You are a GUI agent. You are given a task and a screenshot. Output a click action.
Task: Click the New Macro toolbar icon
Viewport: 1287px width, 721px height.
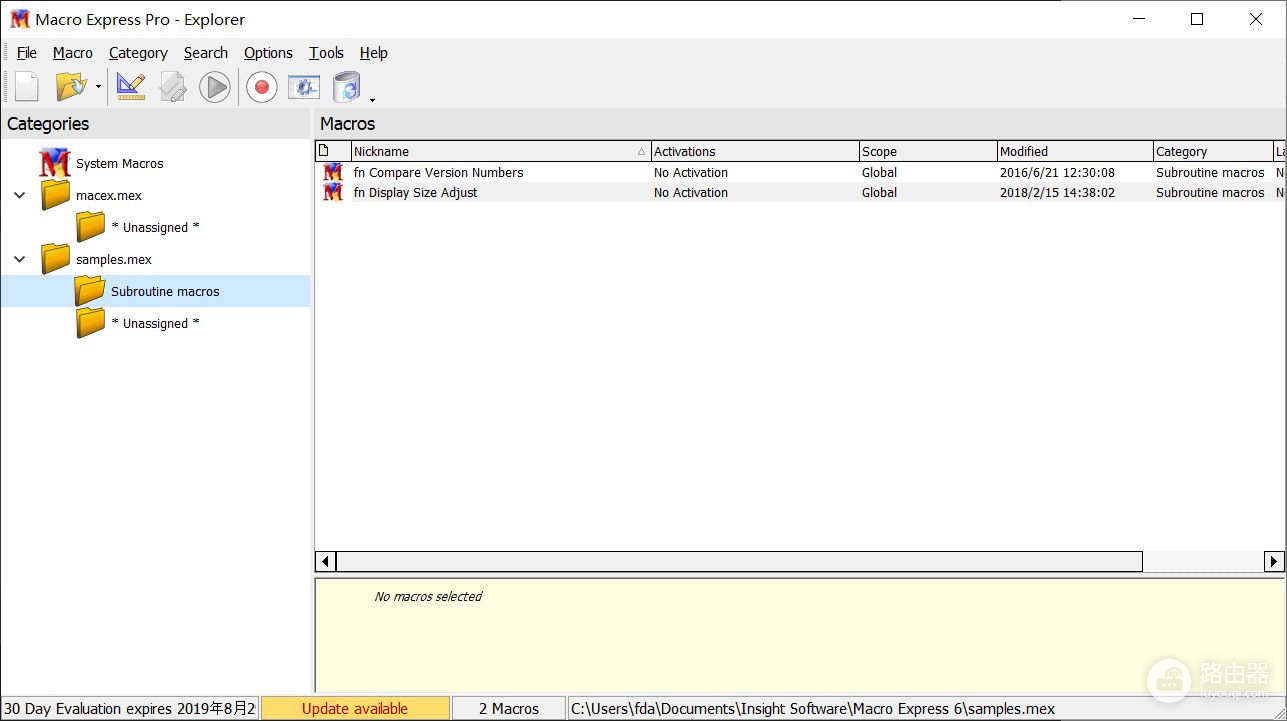[27, 87]
